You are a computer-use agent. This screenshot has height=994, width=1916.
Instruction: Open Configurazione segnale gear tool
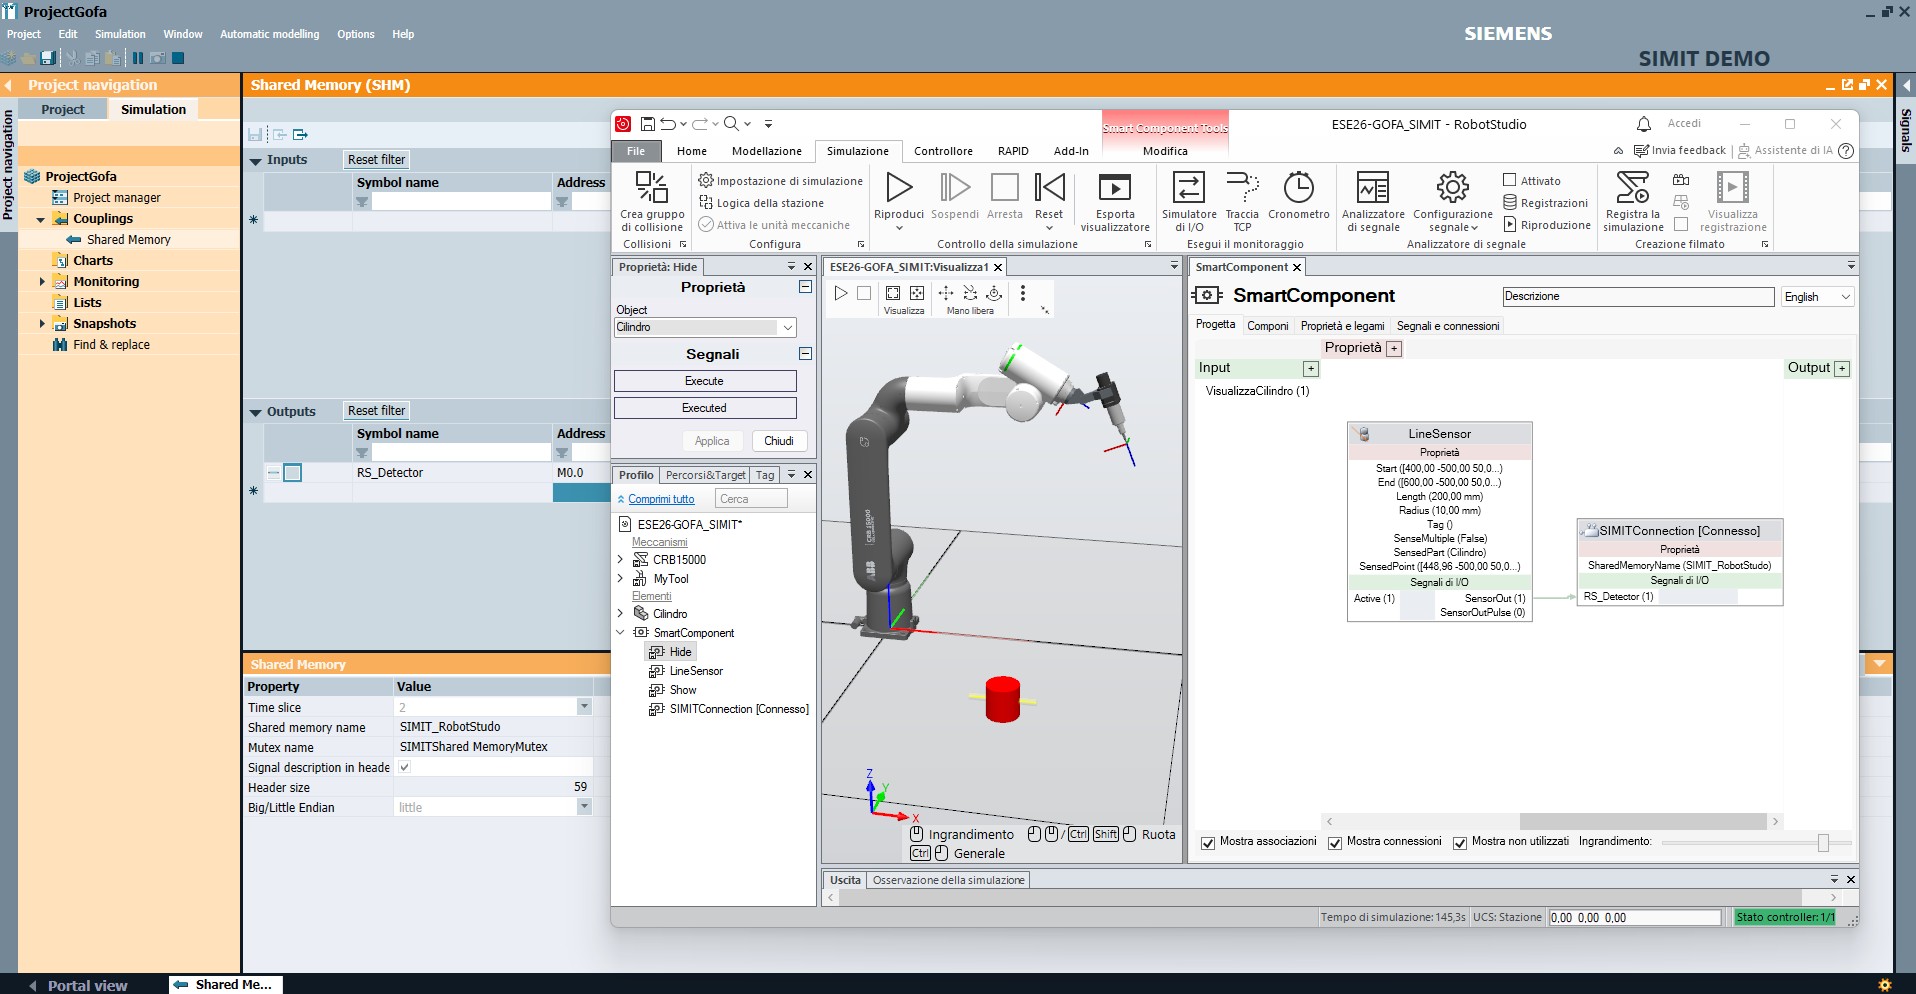coord(1452,188)
